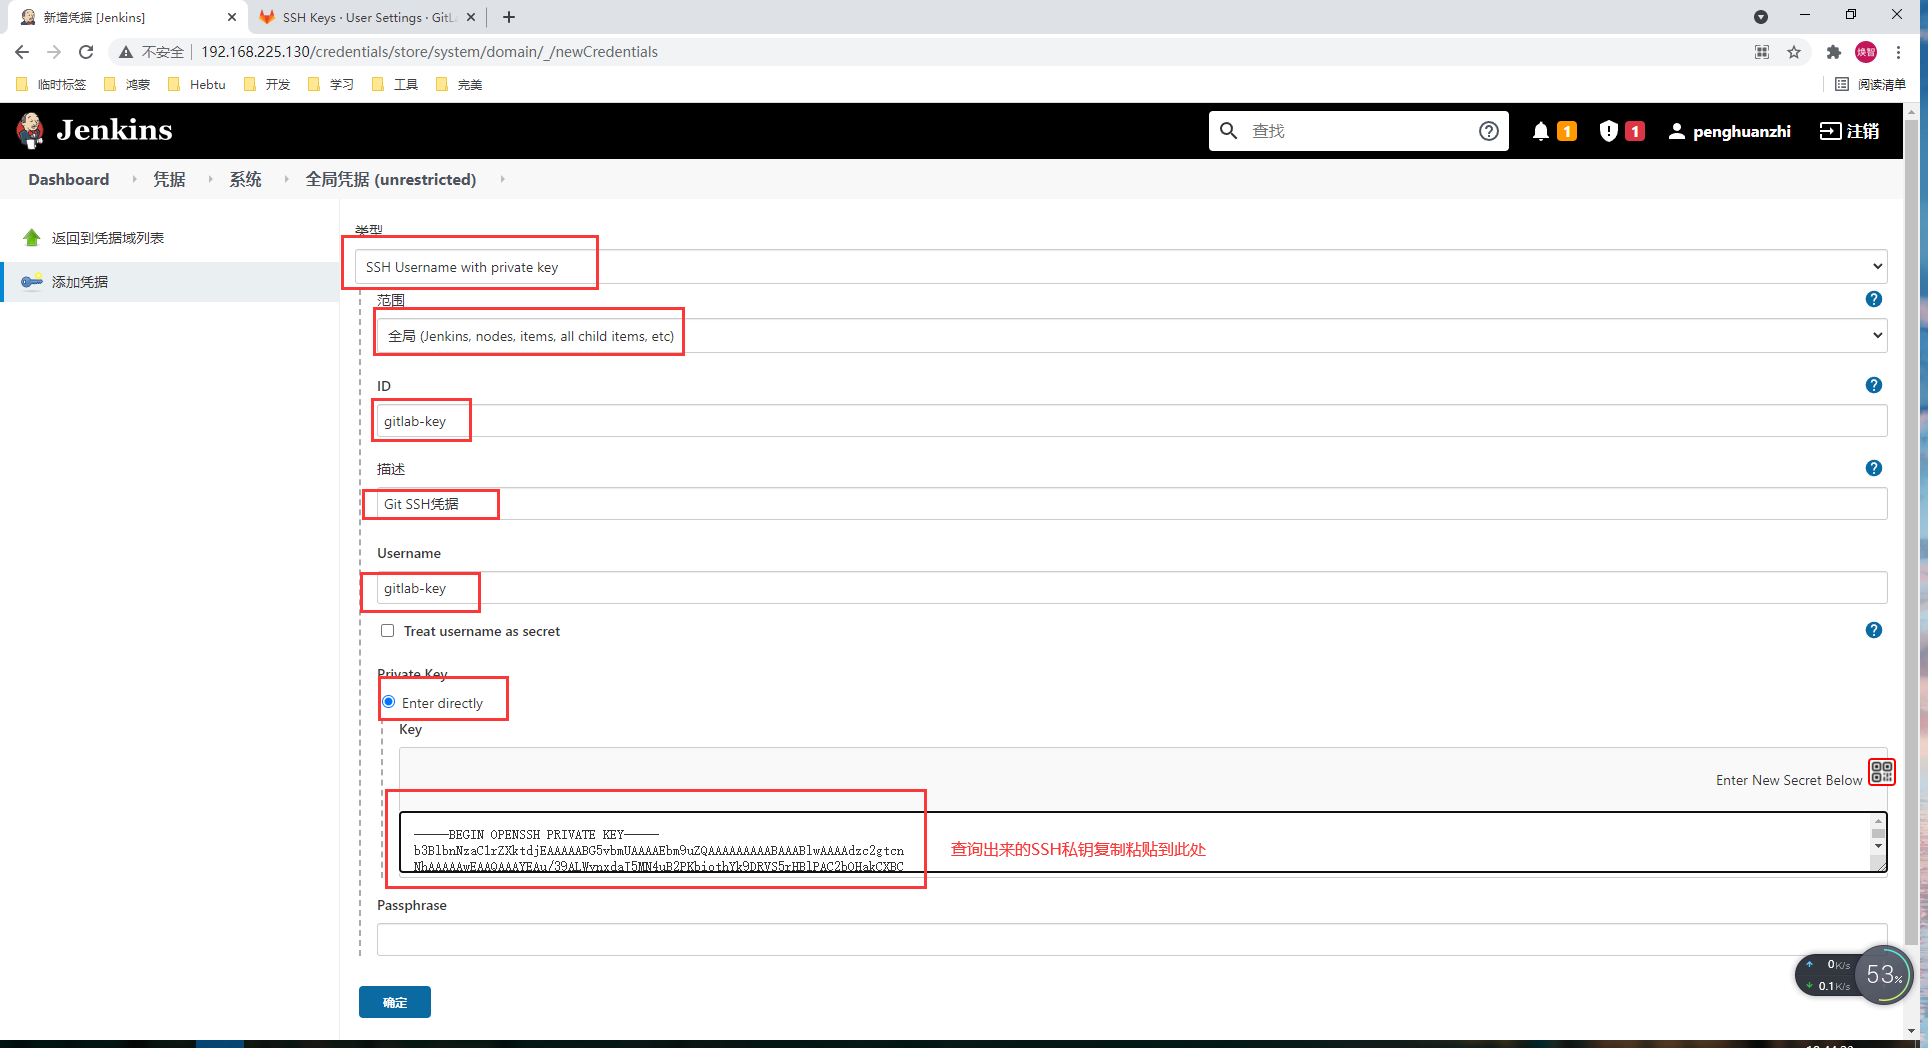Click the 描述 description input field
The image size is (1928, 1048).
(1132, 504)
